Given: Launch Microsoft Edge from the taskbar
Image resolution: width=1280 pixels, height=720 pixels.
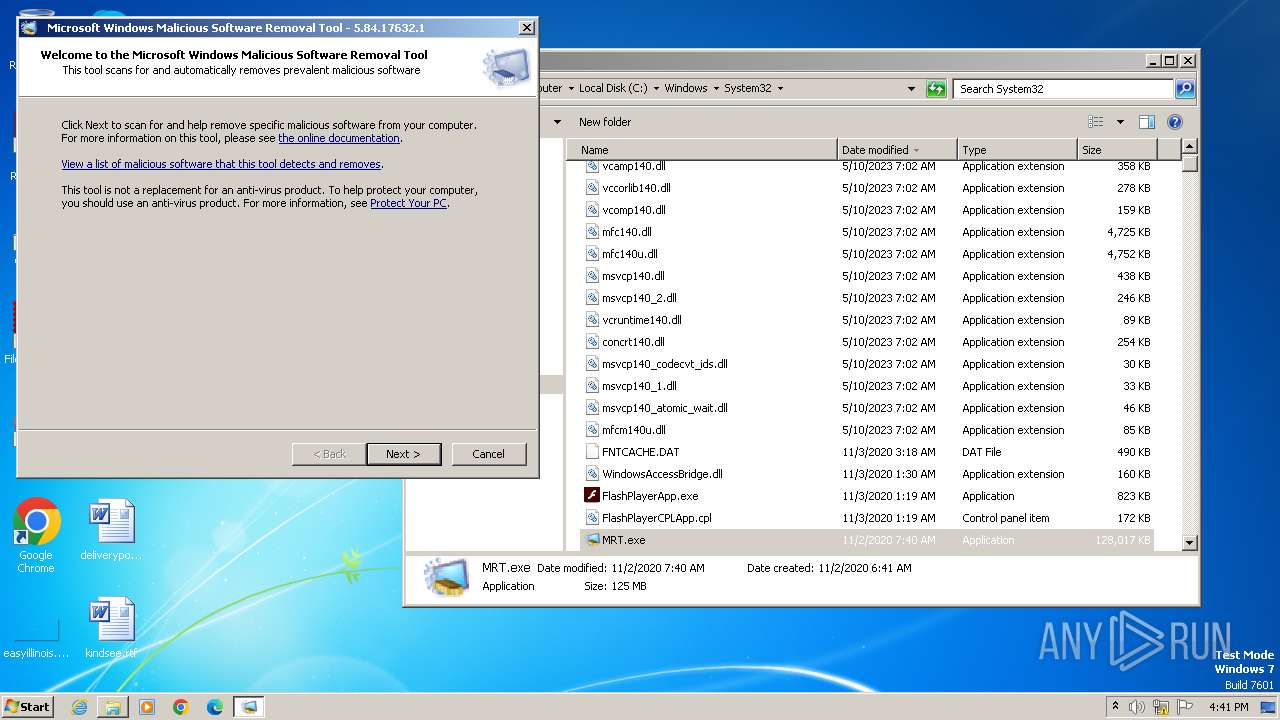Looking at the screenshot, I should [215, 707].
